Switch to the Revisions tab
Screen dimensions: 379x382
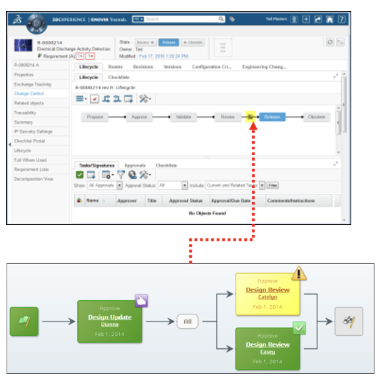pos(143,67)
